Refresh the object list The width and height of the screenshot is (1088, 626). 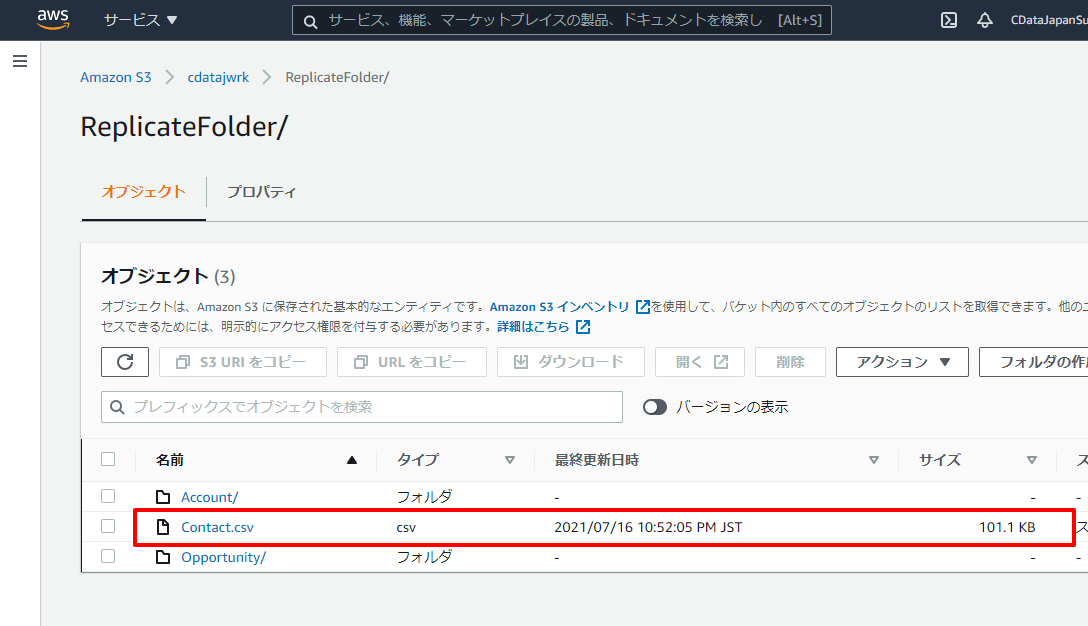124,362
